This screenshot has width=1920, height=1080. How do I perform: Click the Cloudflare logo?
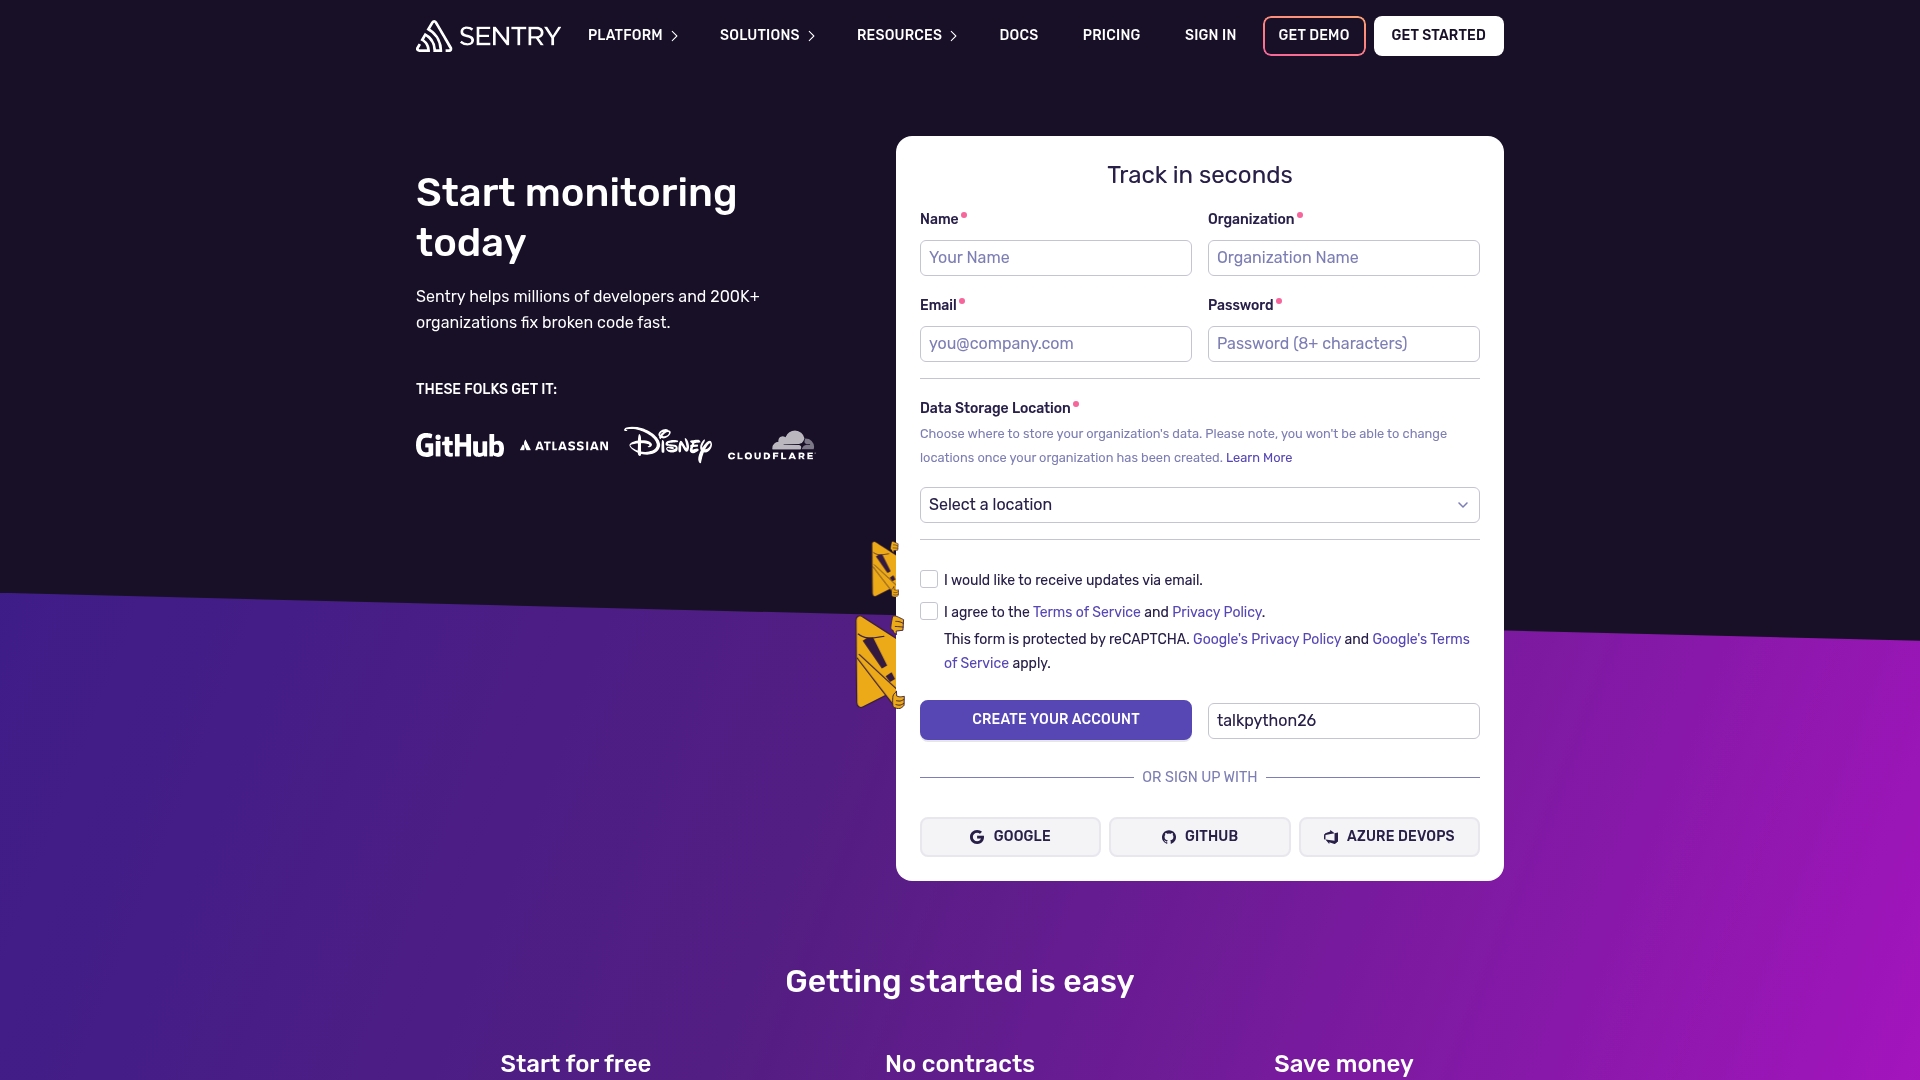[771, 446]
